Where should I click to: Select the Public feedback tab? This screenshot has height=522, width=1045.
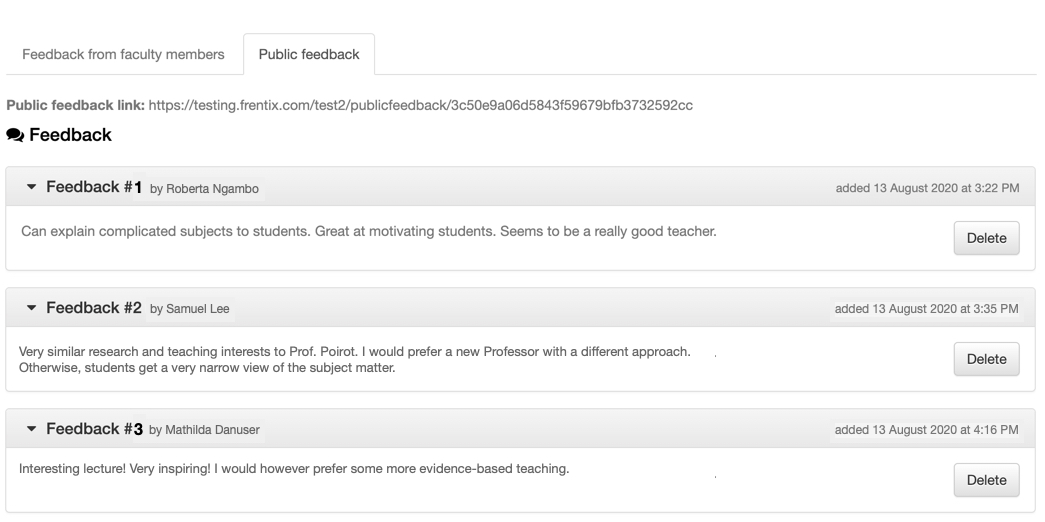(309, 55)
